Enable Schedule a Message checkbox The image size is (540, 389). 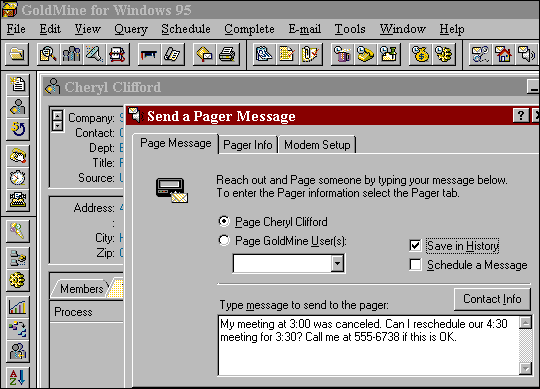pos(415,265)
